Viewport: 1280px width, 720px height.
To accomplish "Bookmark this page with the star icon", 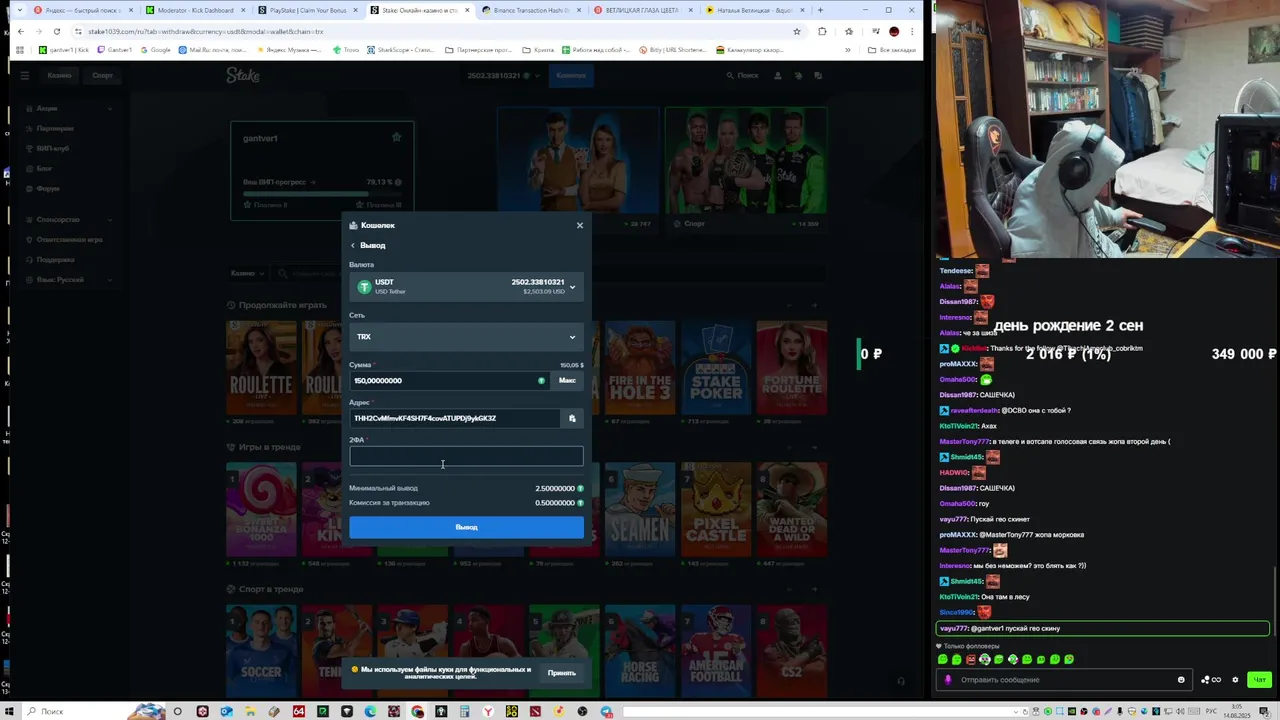I will click(796, 31).
